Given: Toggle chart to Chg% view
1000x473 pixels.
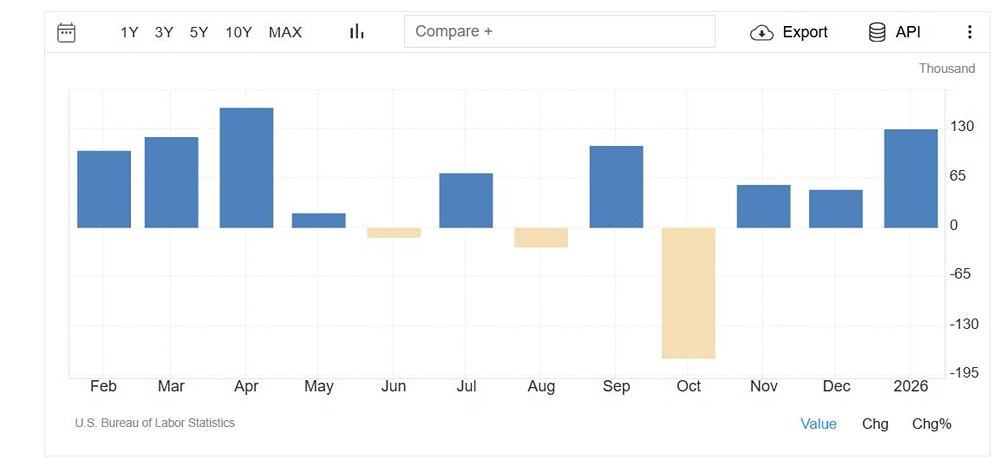Looking at the screenshot, I should tap(931, 424).
